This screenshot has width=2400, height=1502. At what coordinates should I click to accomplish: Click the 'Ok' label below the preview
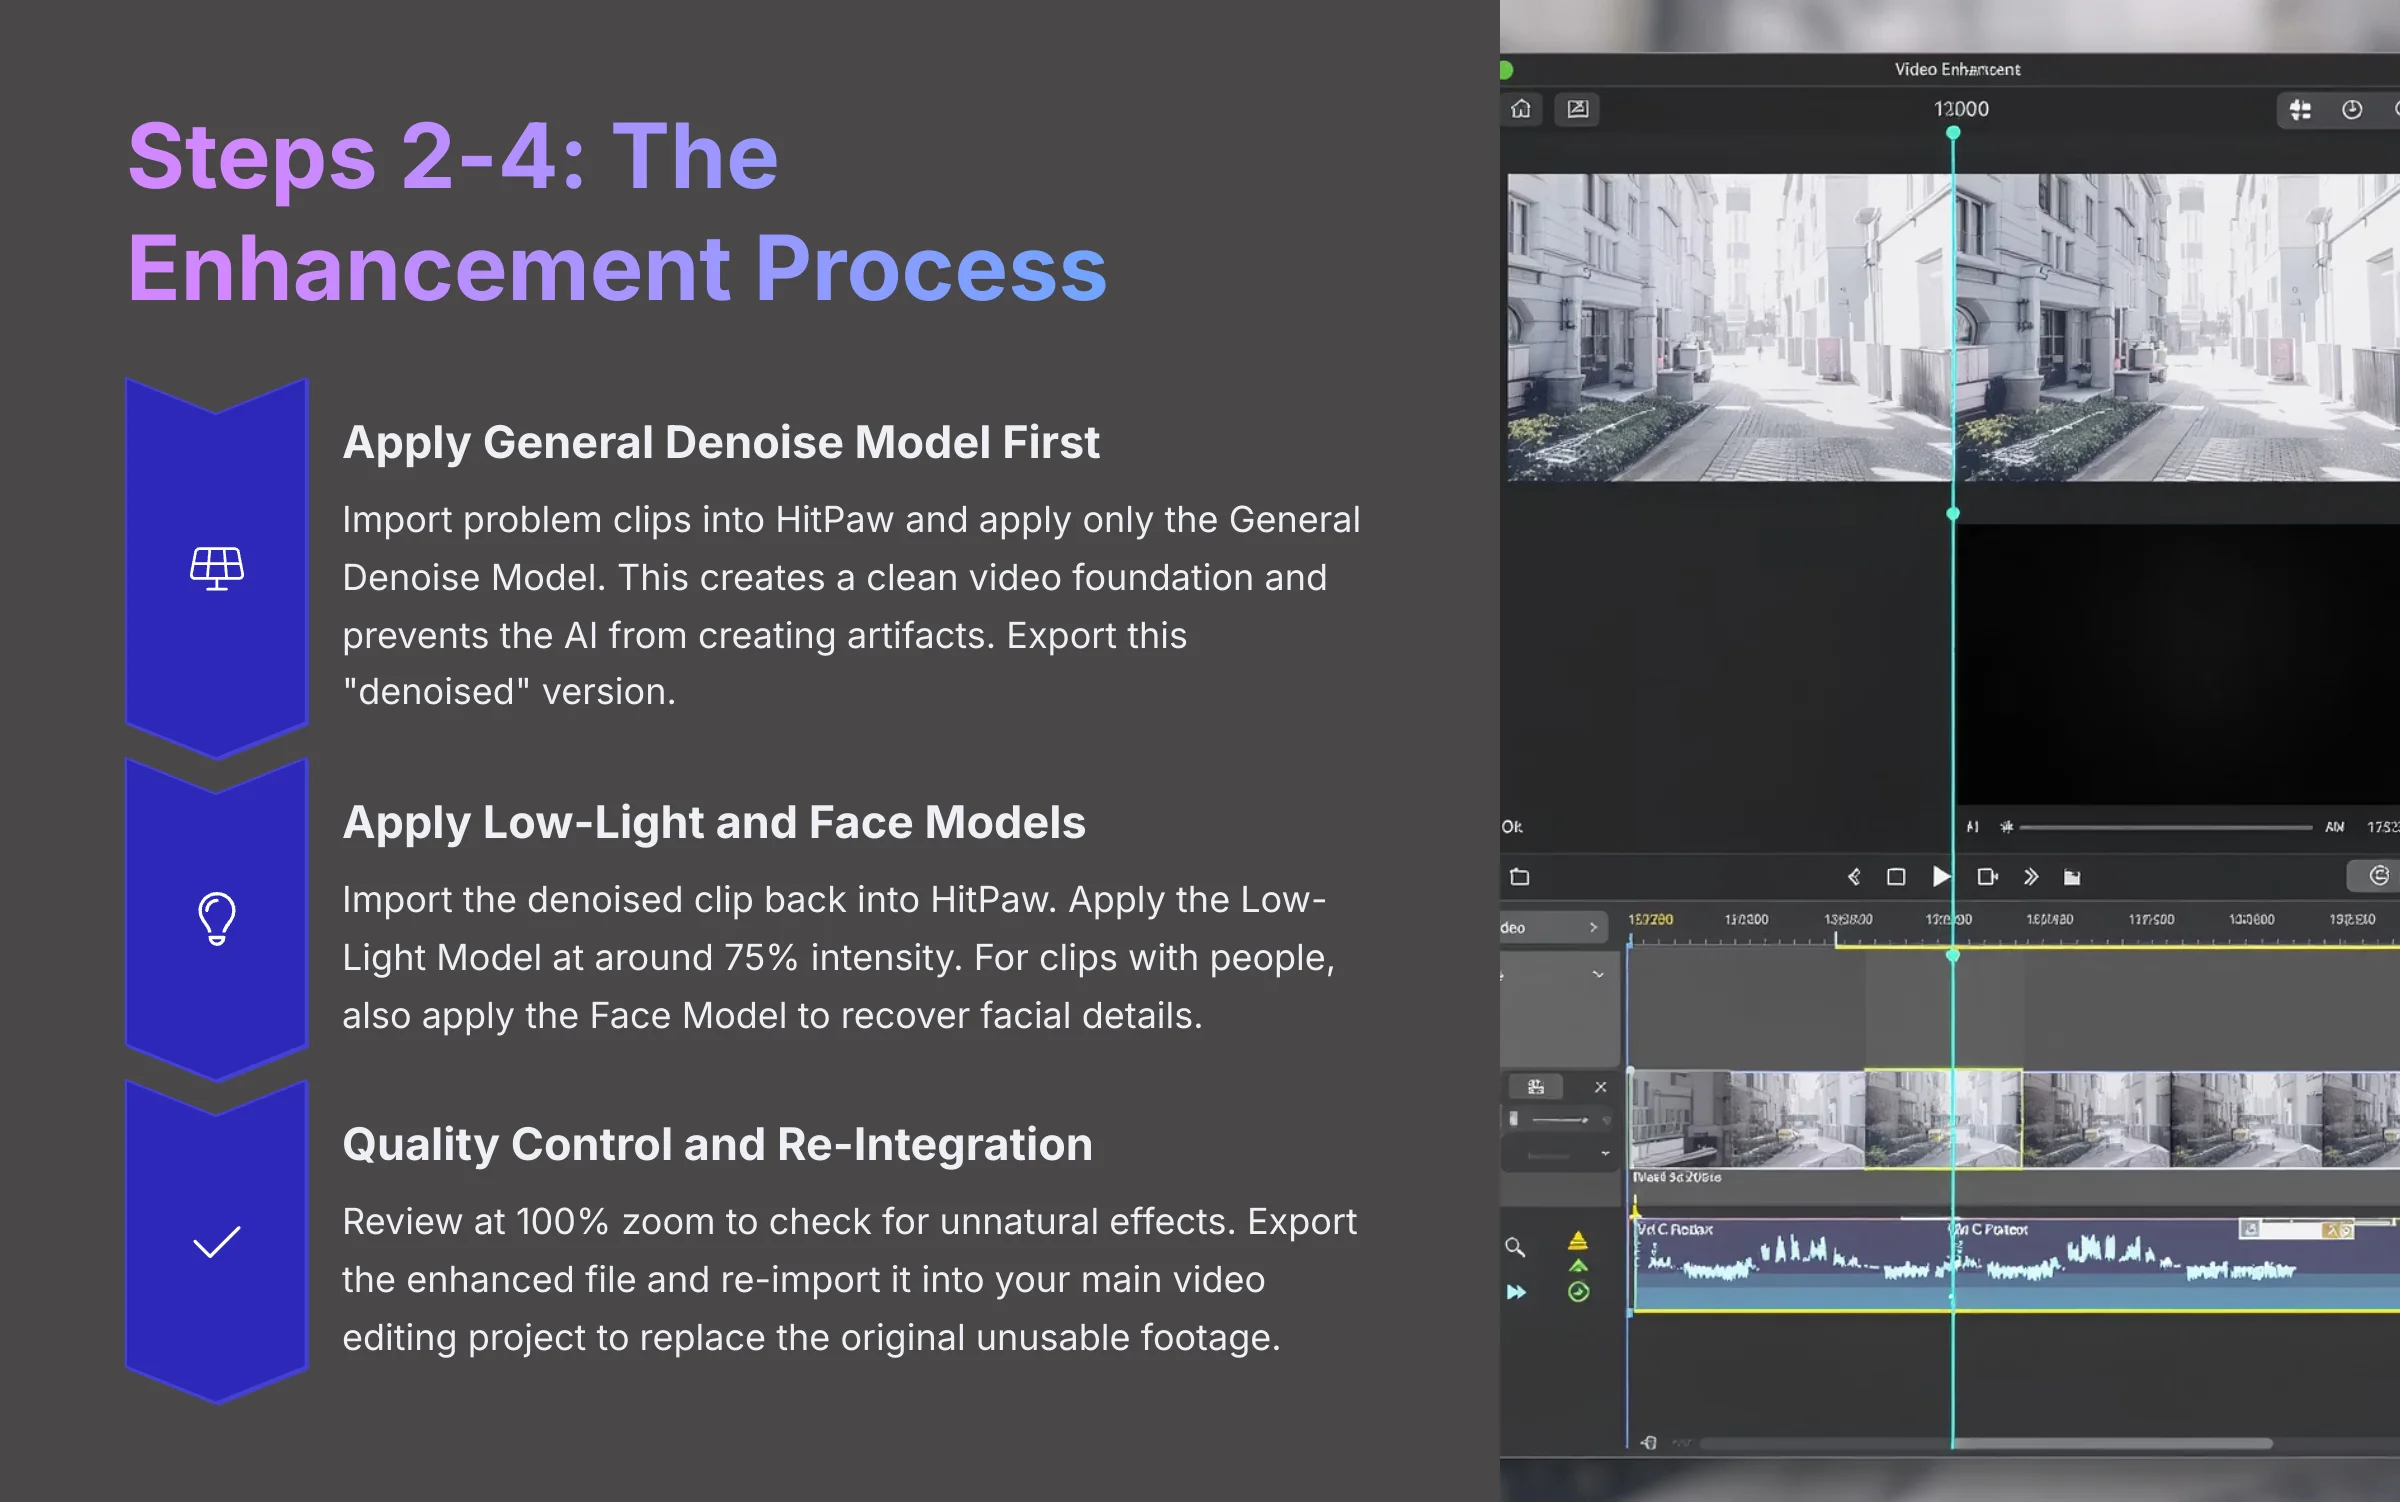[1511, 827]
